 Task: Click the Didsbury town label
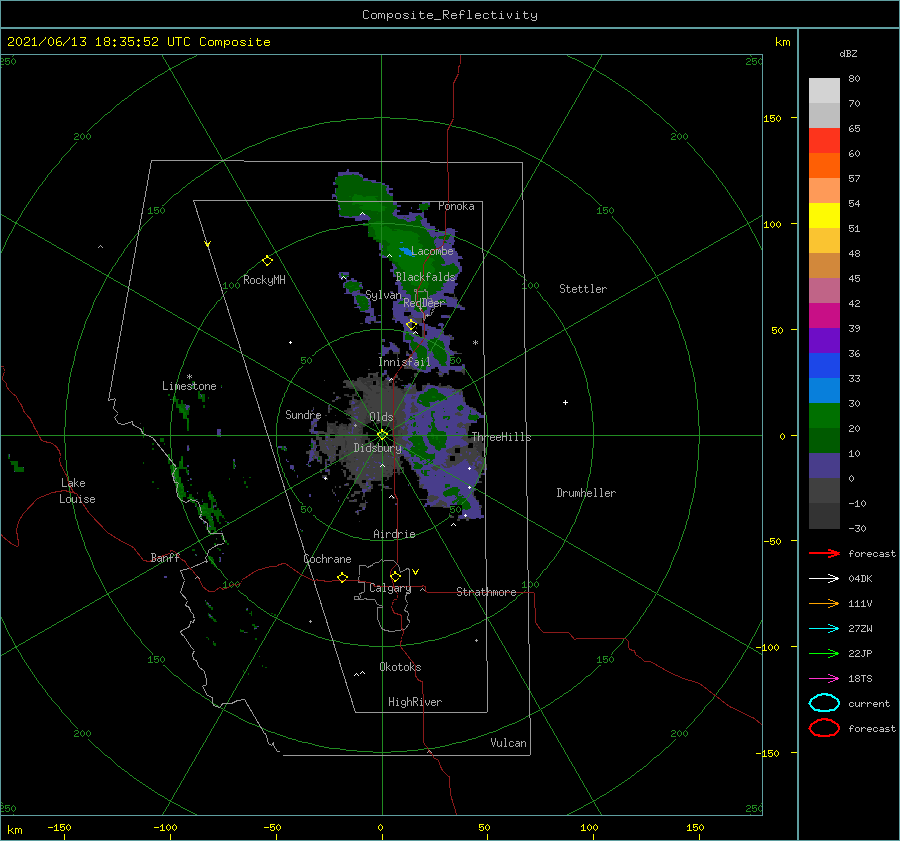coord(377,448)
